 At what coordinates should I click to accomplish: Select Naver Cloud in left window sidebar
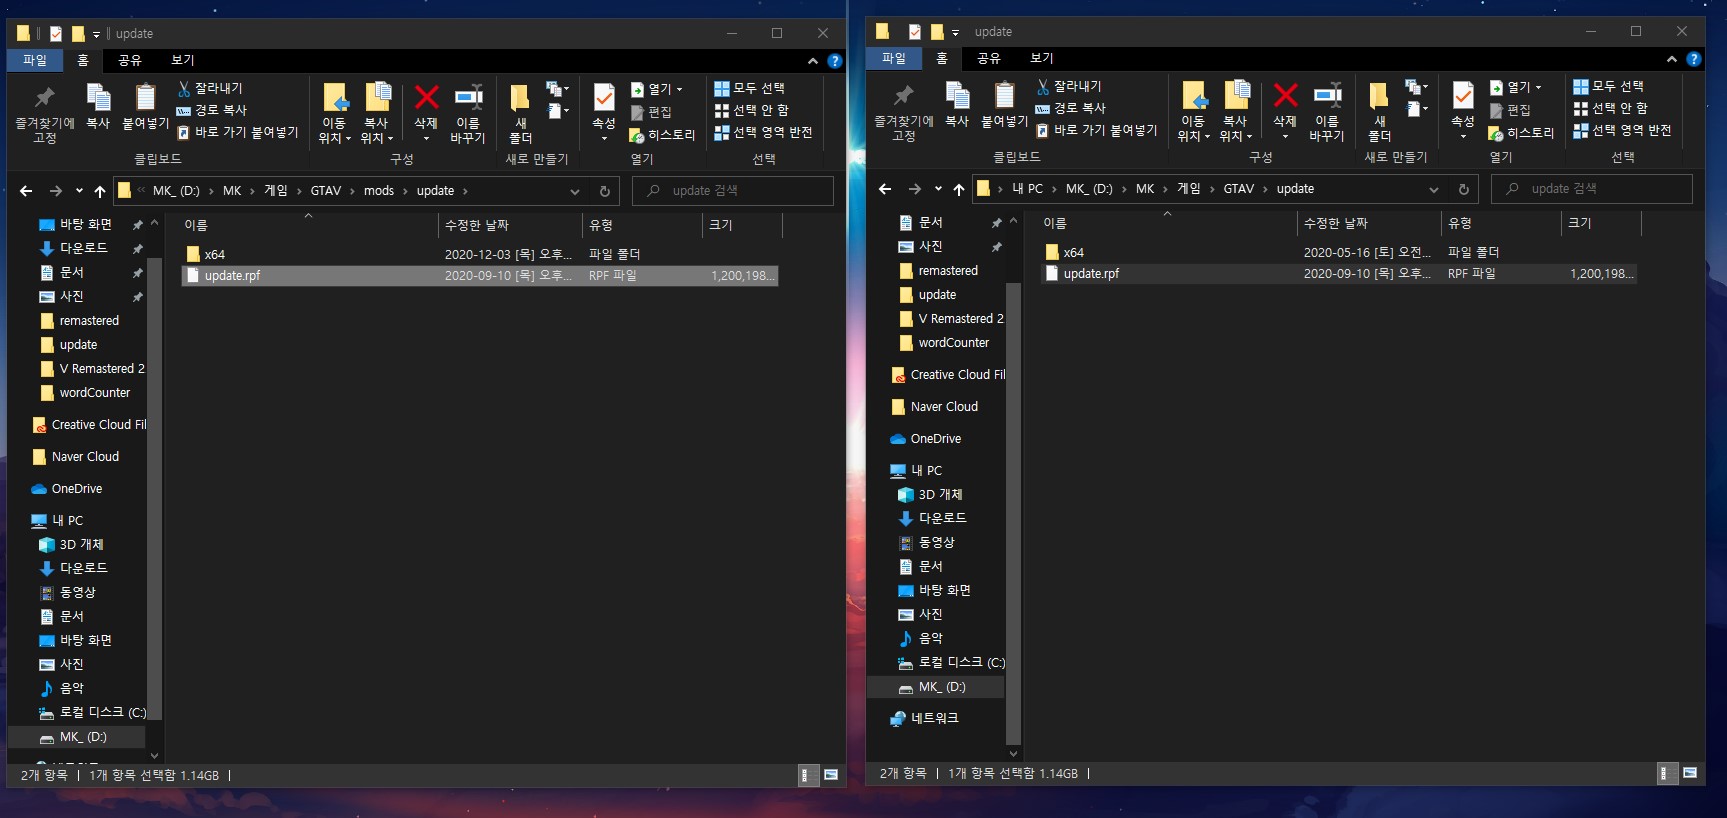click(76, 457)
